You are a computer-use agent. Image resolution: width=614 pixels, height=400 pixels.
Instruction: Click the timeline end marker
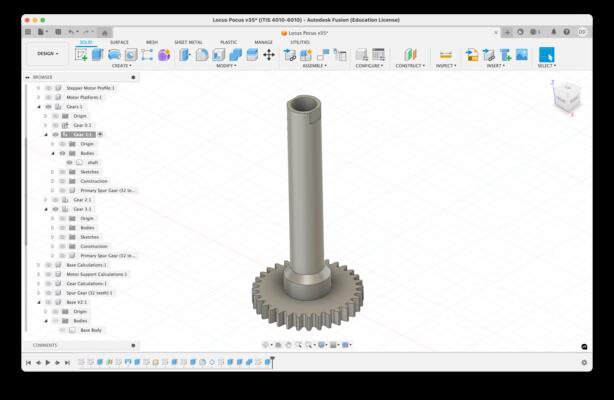click(x=272, y=362)
